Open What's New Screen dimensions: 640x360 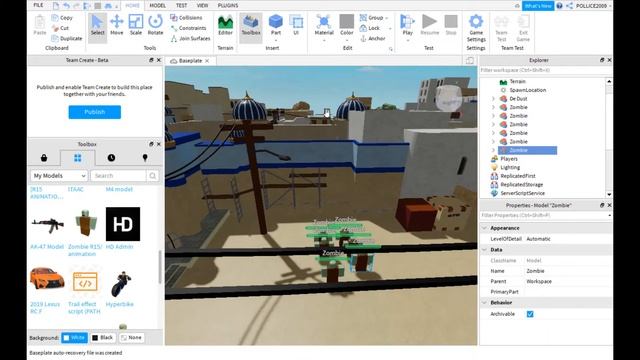[538, 6]
